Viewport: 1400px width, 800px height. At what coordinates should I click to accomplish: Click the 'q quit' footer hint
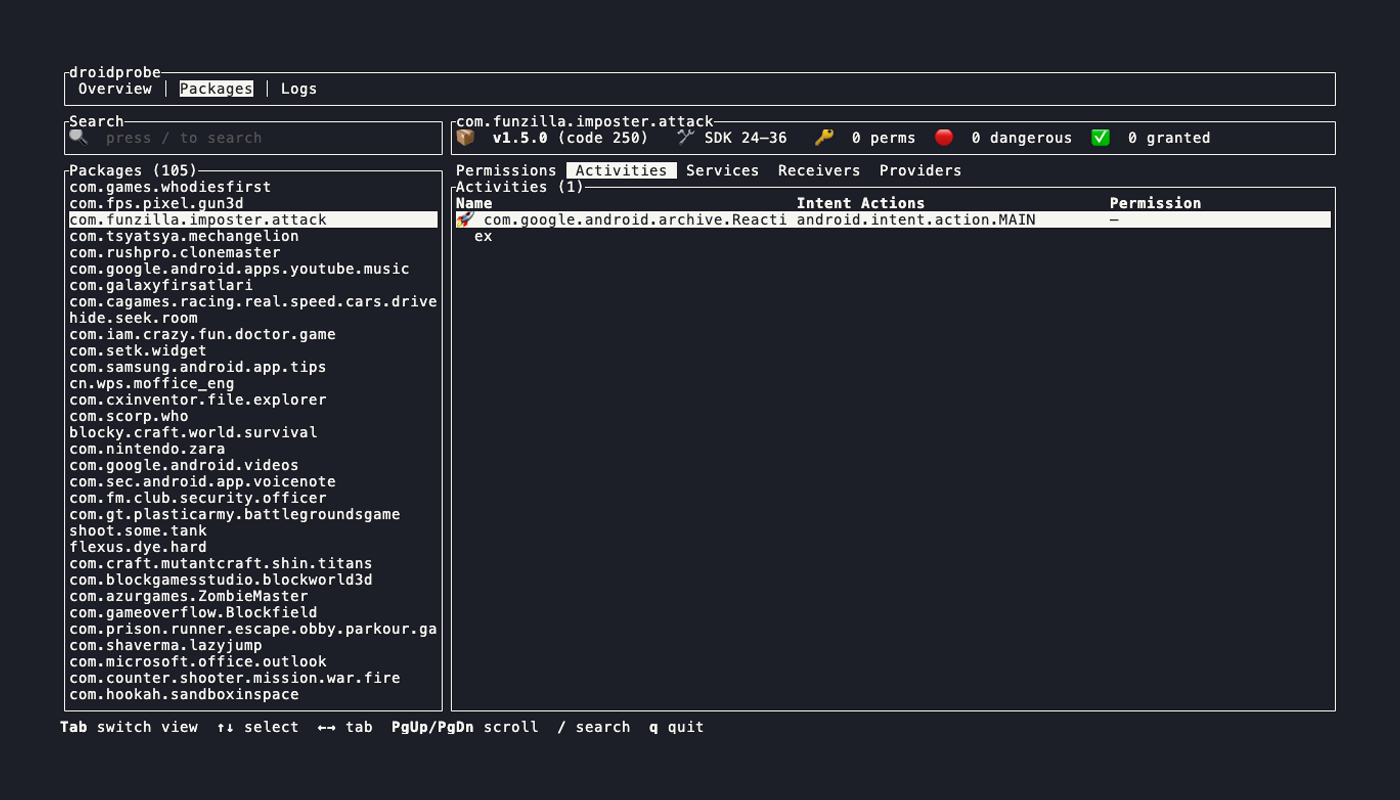pyautogui.click(x=676, y=727)
